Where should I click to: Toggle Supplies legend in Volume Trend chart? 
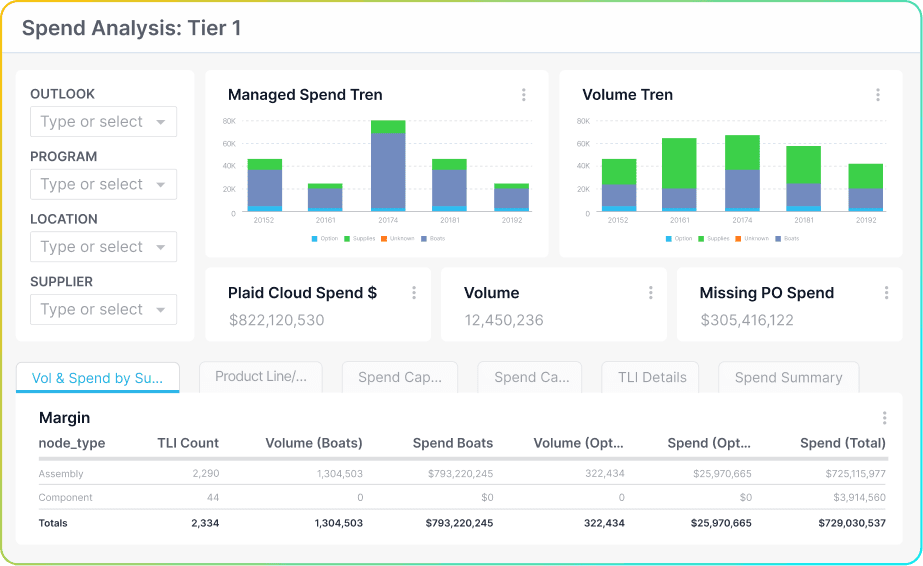pos(713,238)
